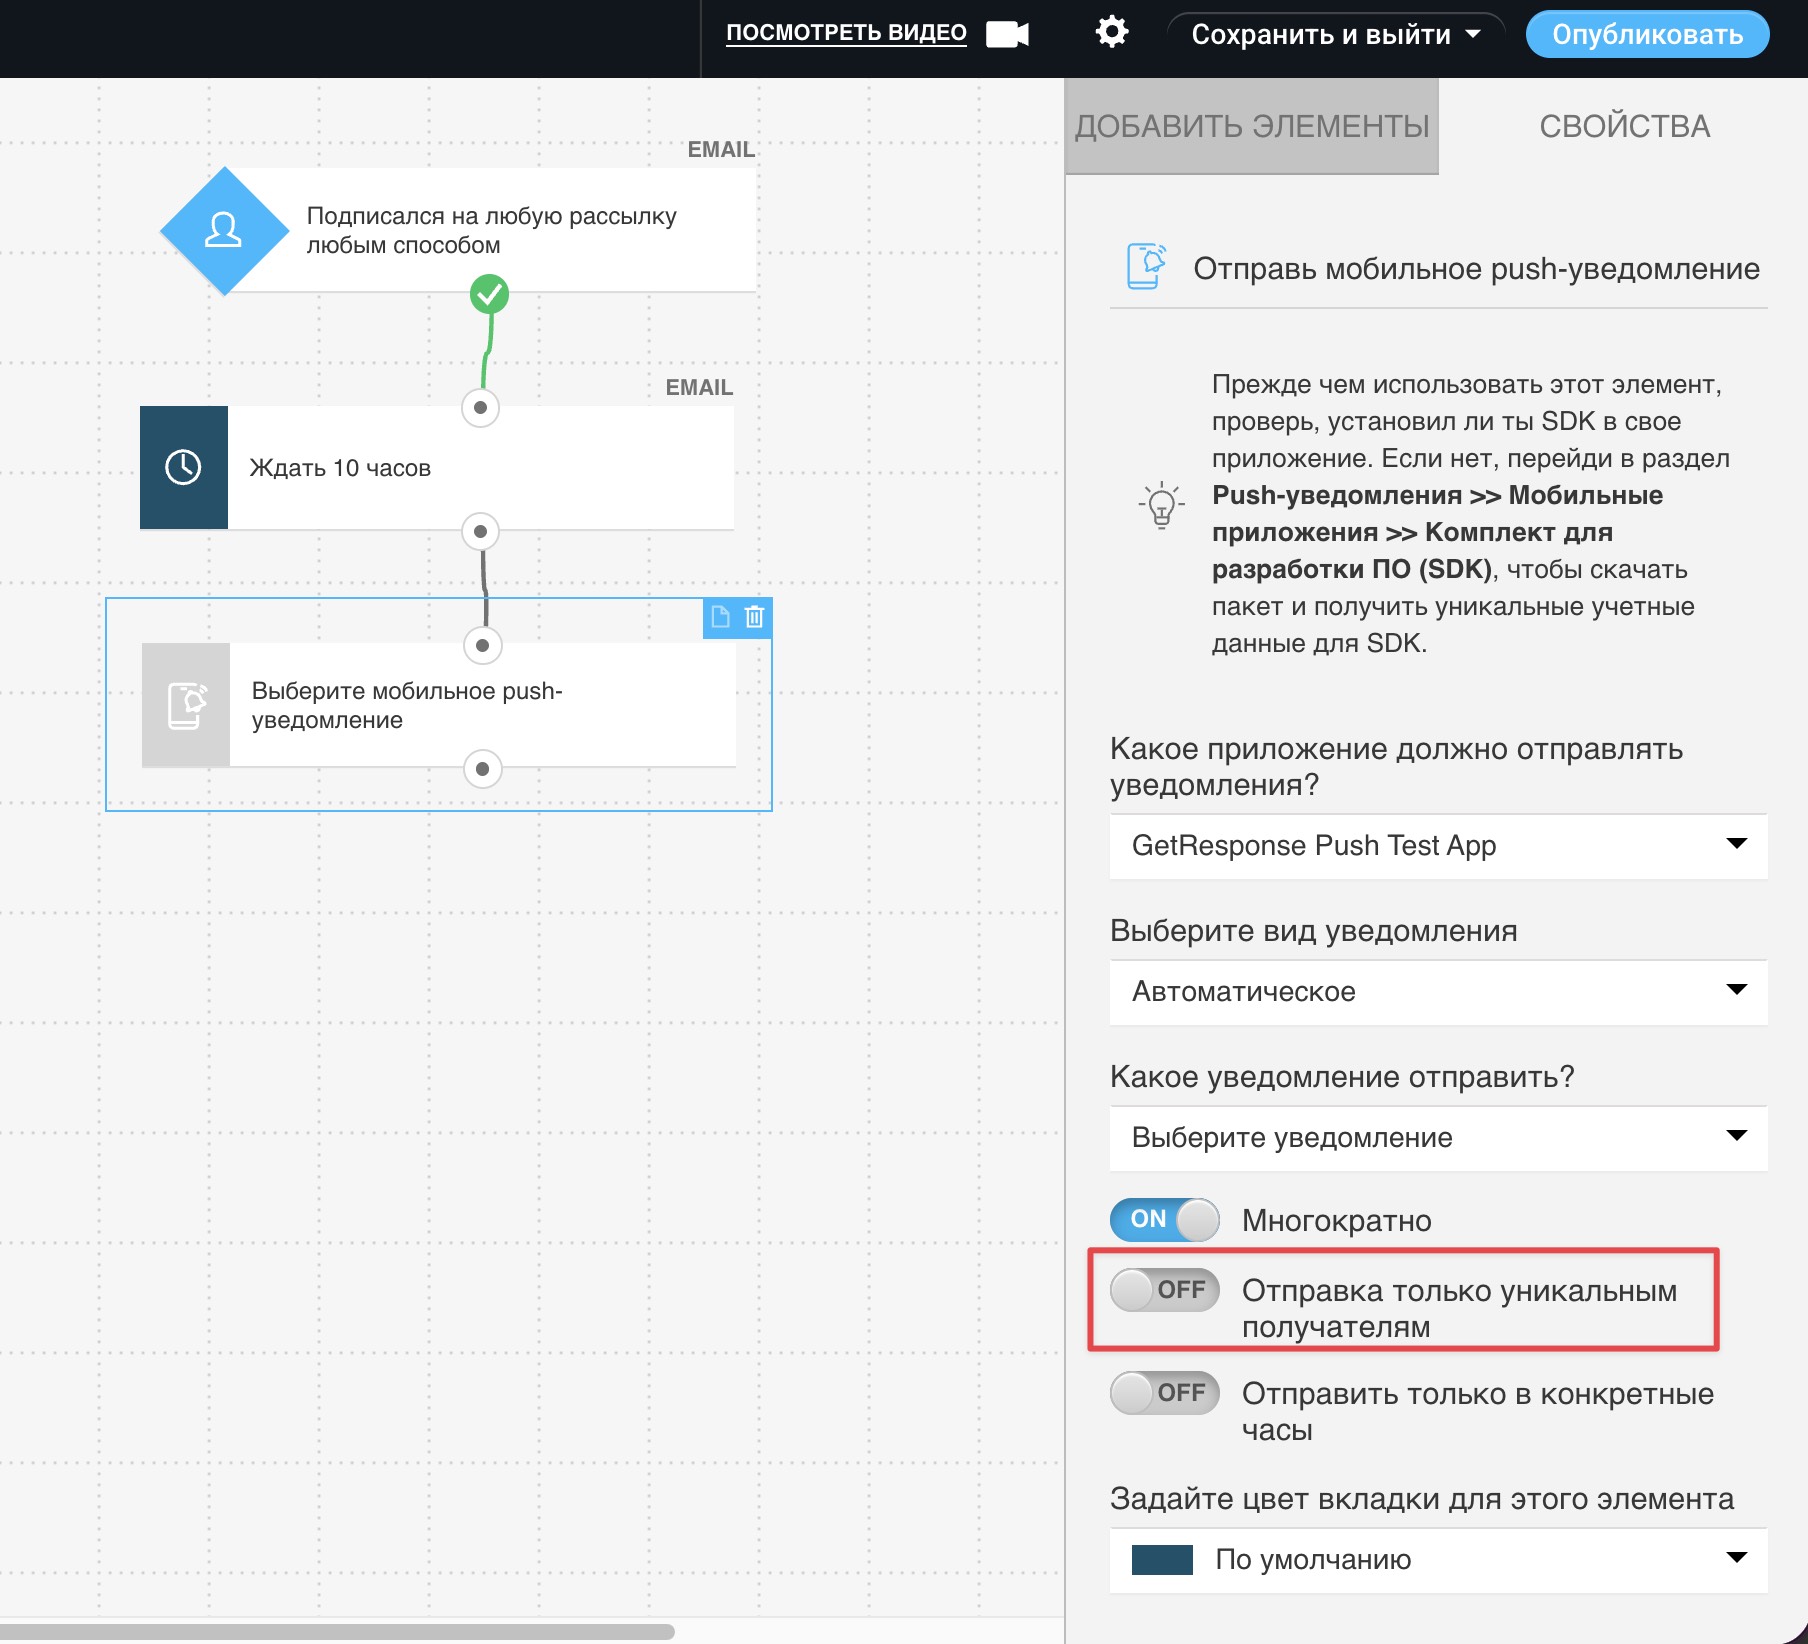
Task: Enable Отправить только в конкретные часы toggle
Action: [x=1164, y=1393]
